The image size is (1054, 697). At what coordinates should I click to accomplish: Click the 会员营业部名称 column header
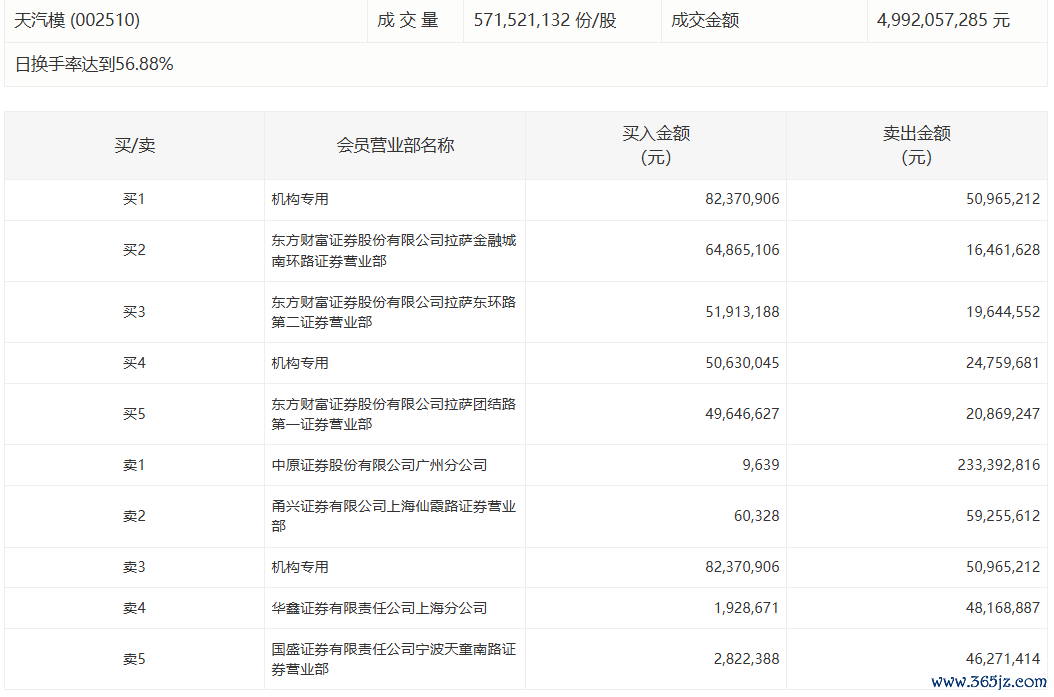[x=395, y=146]
